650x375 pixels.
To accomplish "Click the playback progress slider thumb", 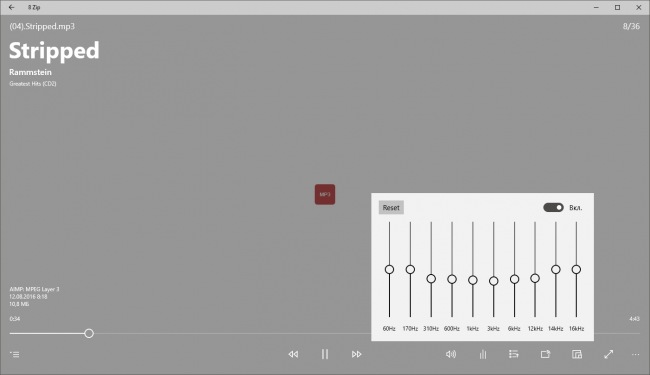I will point(89,333).
